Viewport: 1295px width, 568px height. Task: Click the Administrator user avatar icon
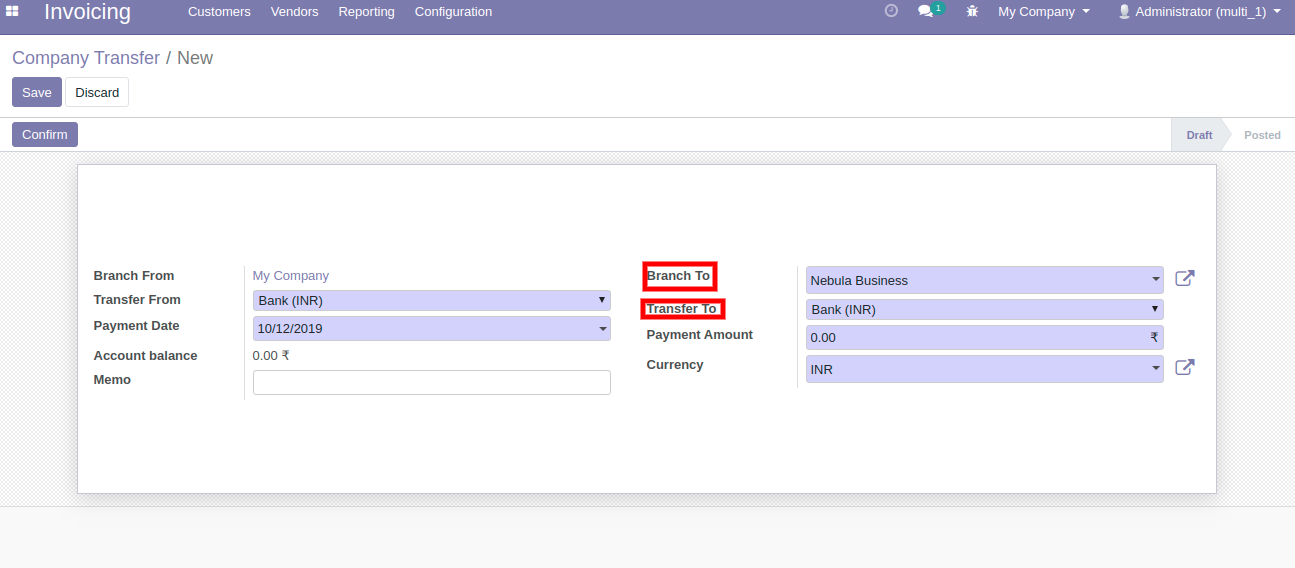tap(1124, 12)
